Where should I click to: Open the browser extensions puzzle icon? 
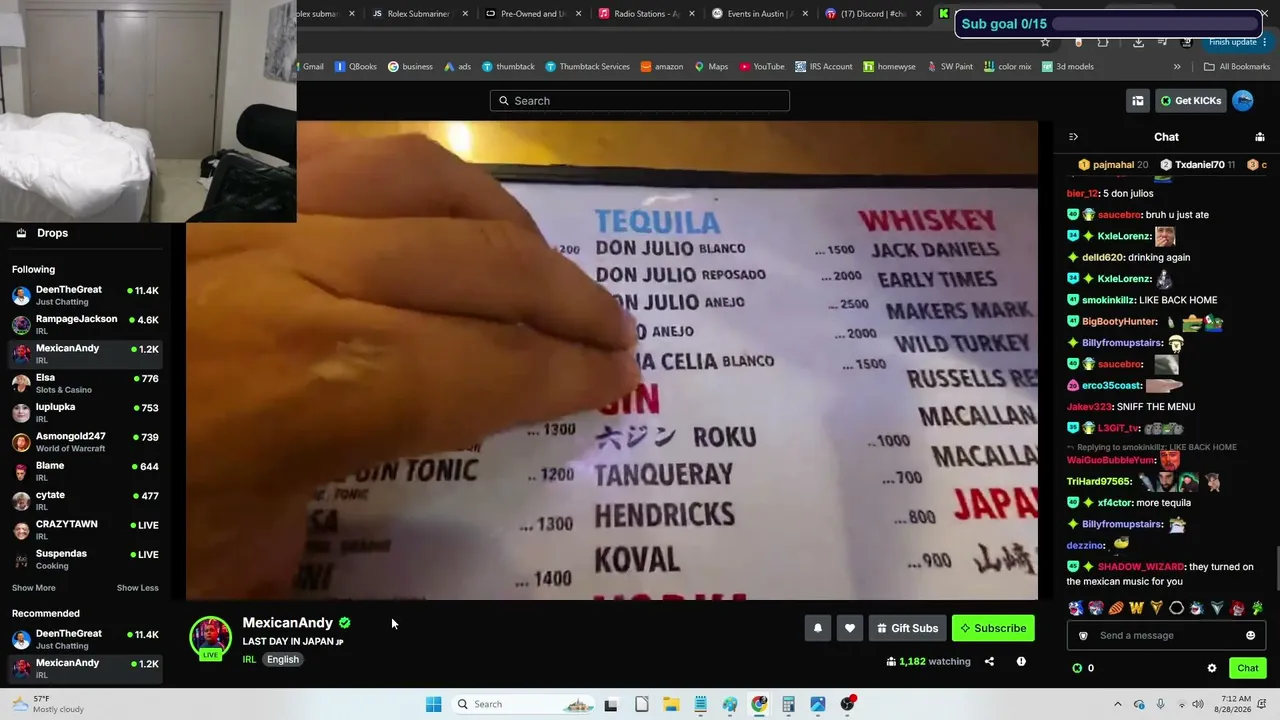click(1103, 42)
